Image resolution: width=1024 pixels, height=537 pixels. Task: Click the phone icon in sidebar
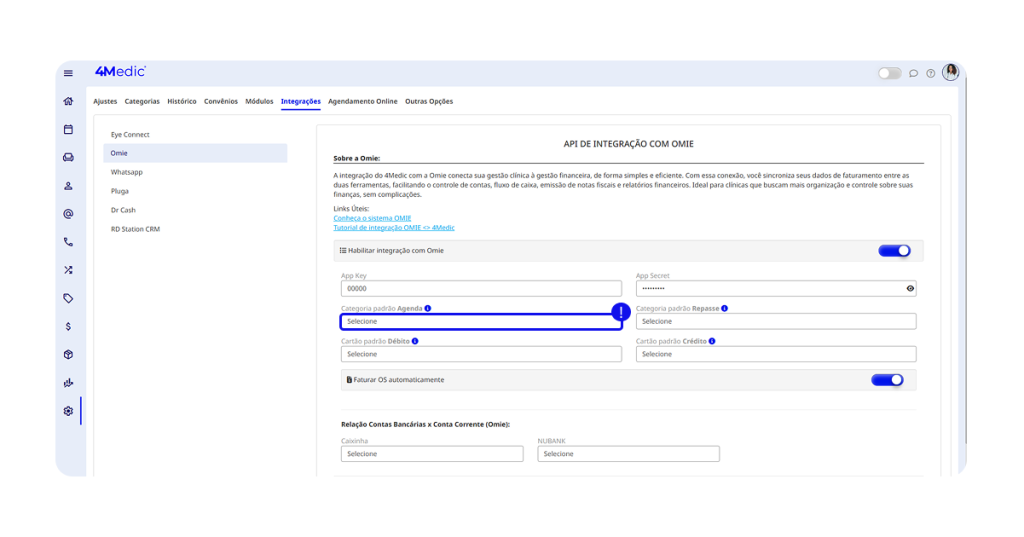(x=68, y=242)
